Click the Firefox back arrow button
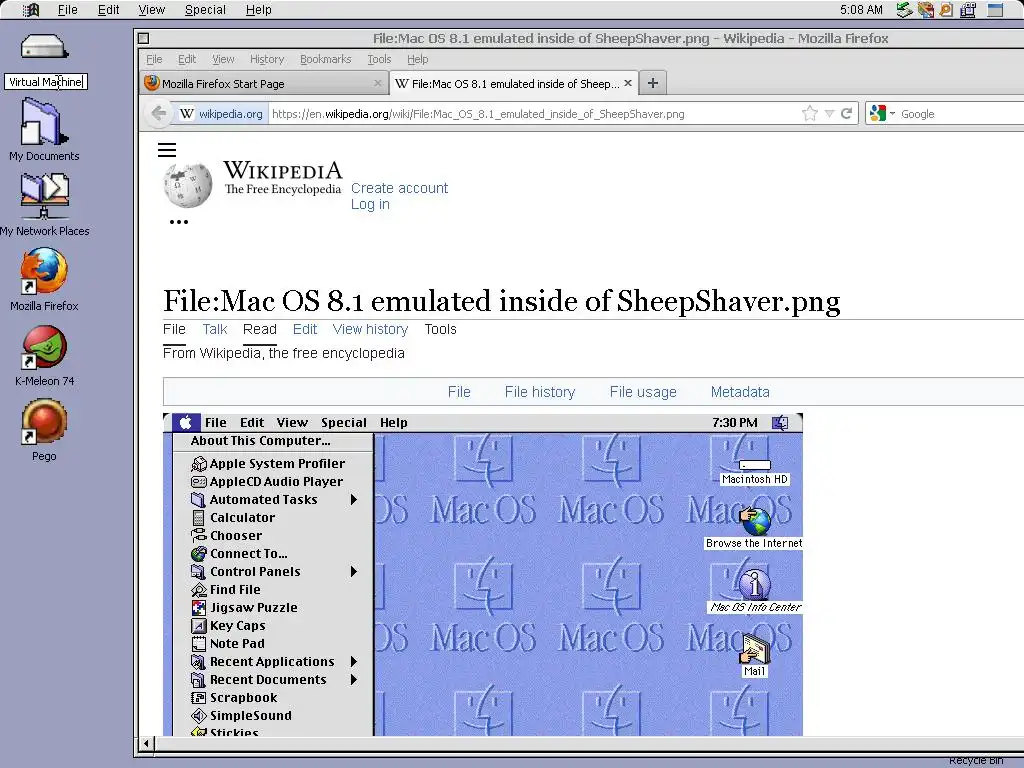 tap(159, 114)
